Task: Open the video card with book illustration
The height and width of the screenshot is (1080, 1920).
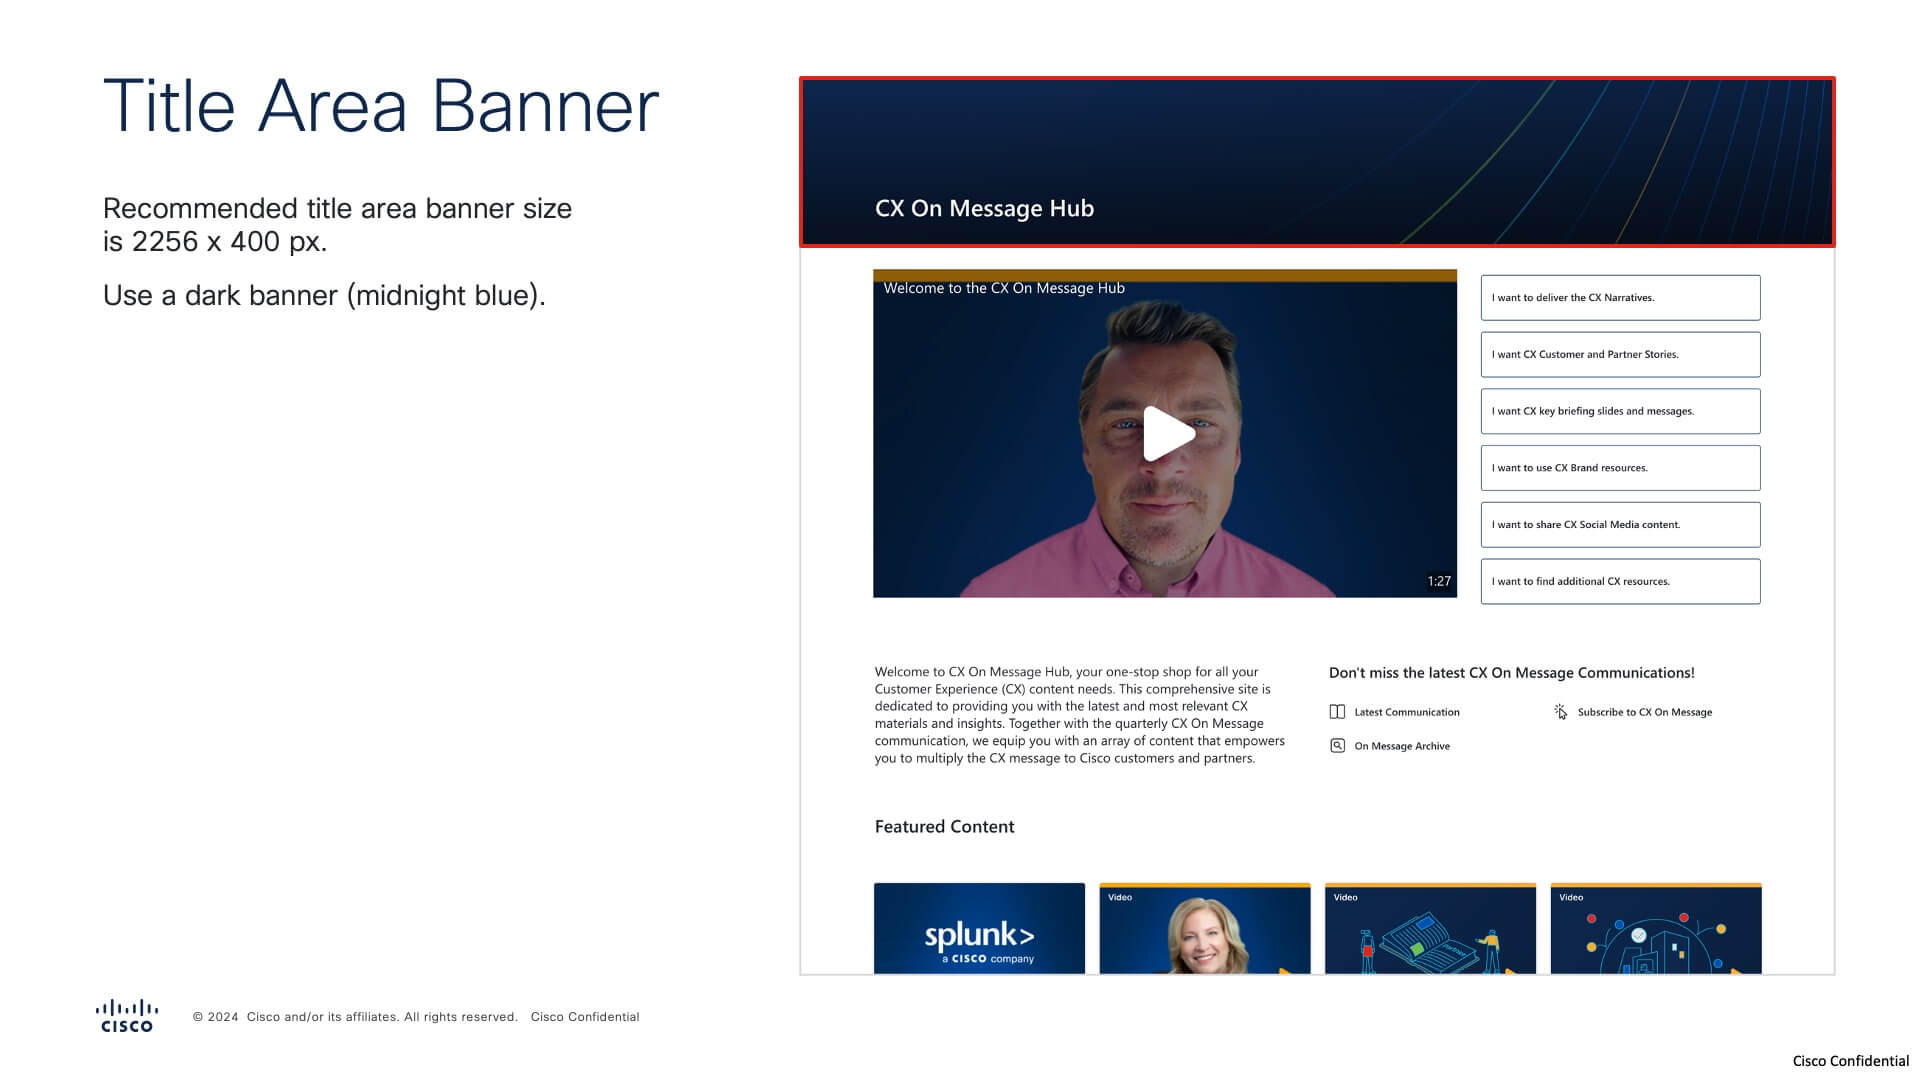Action: tap(1430, 928)
